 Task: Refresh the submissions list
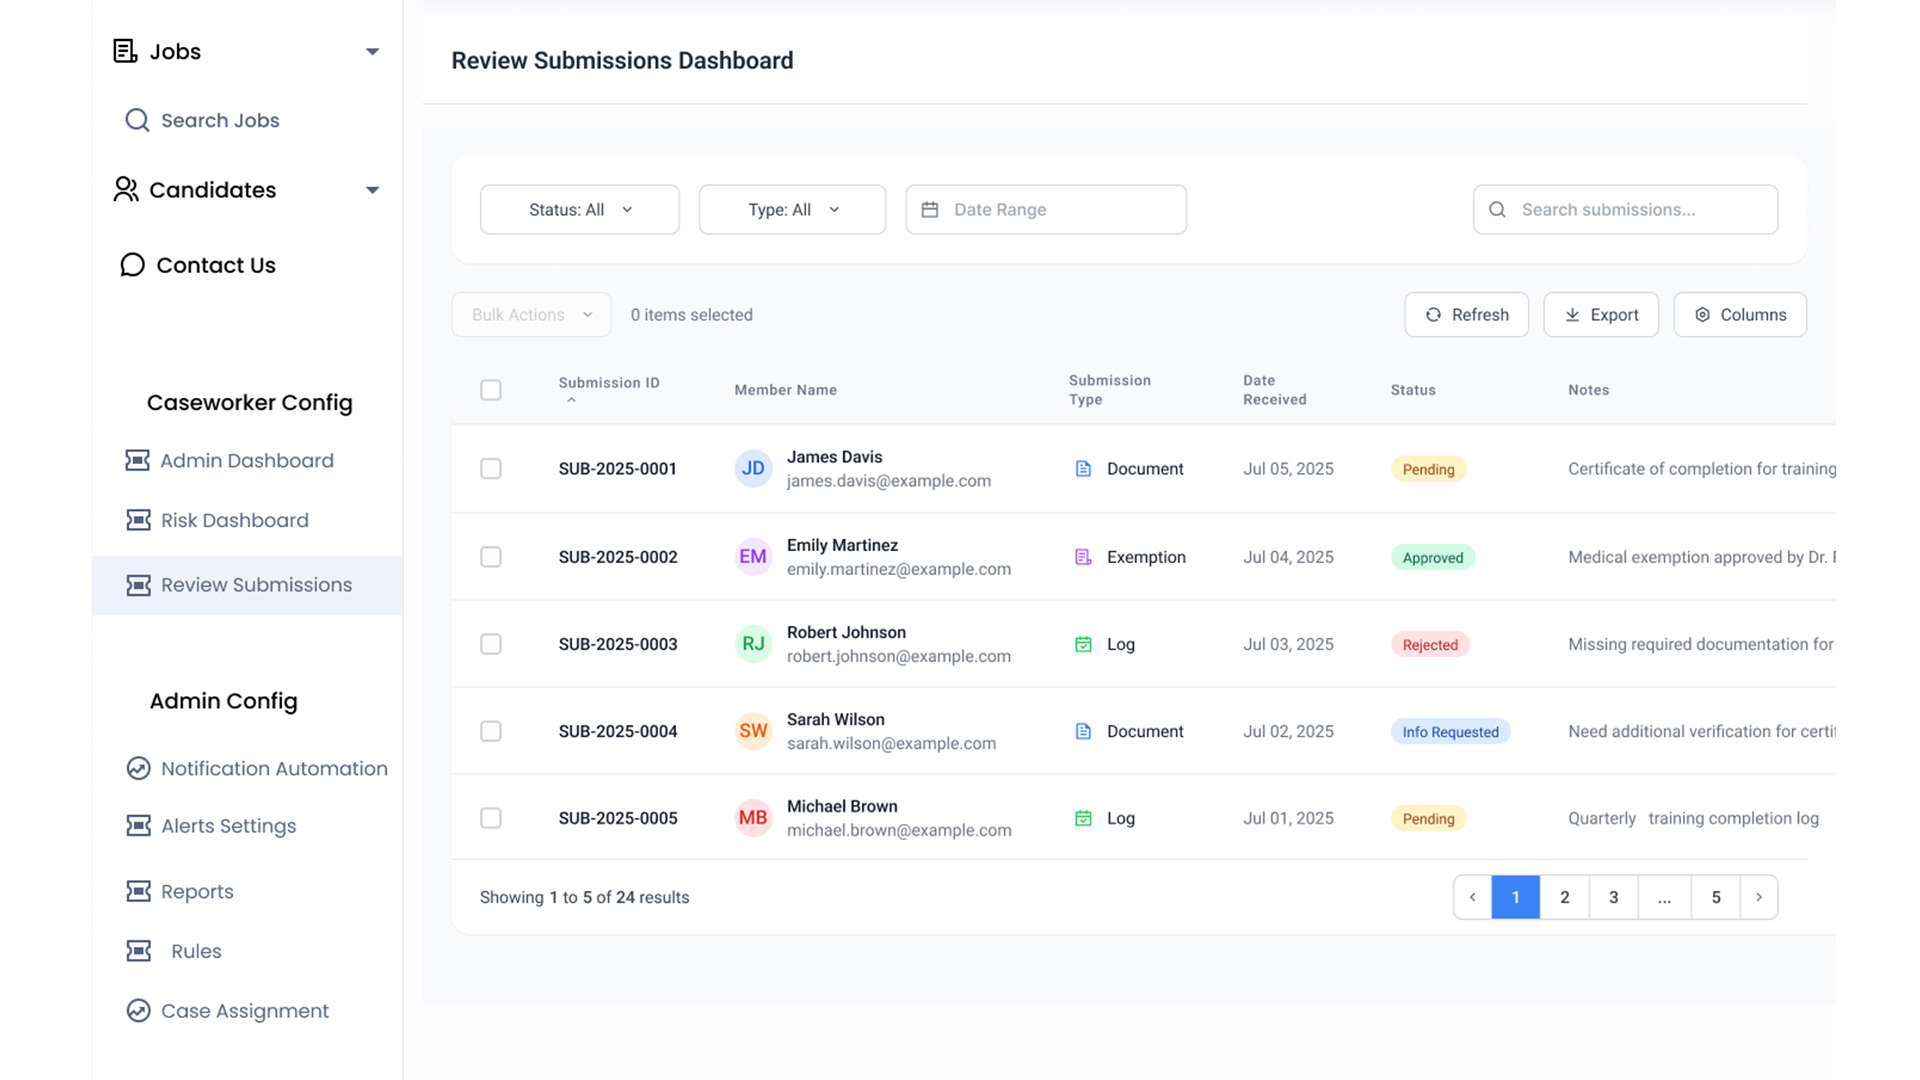pyautogui.click(x=1466, y=314)
